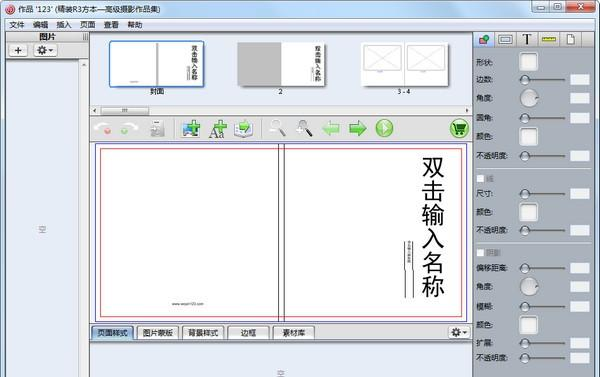Select the 封面 cover page thumbnail
The width and height of the screenshot is (600, 377).
pyautogui.click(x=157, y=64)
